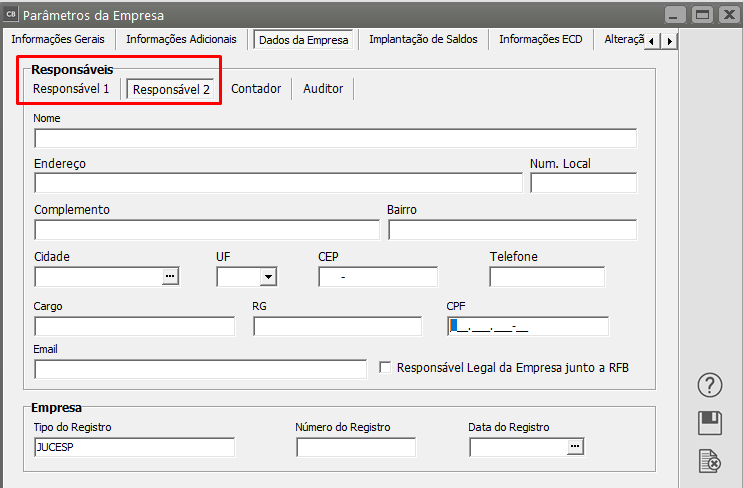Screen dimensions: 743x488
Task: Click the application icon in title bar
Action: [10, 15]
